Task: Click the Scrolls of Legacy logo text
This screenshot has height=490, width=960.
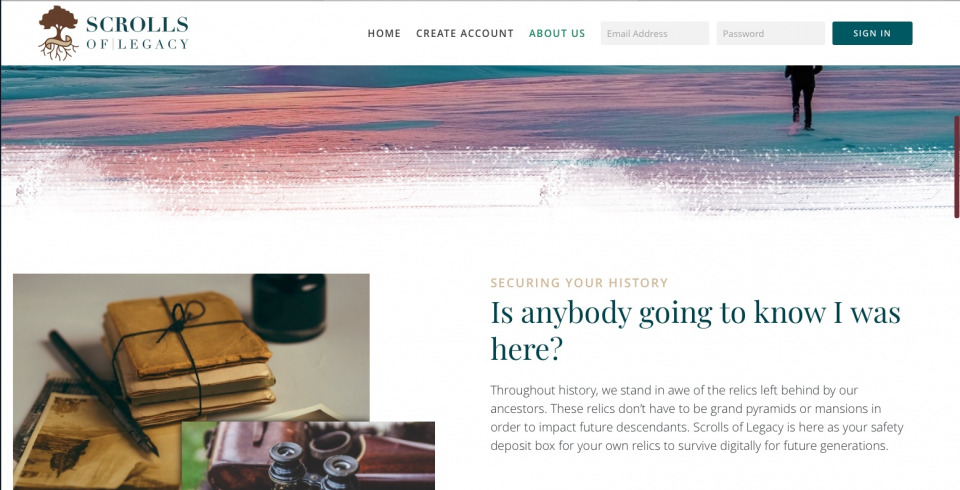Action: coord(137,33)
